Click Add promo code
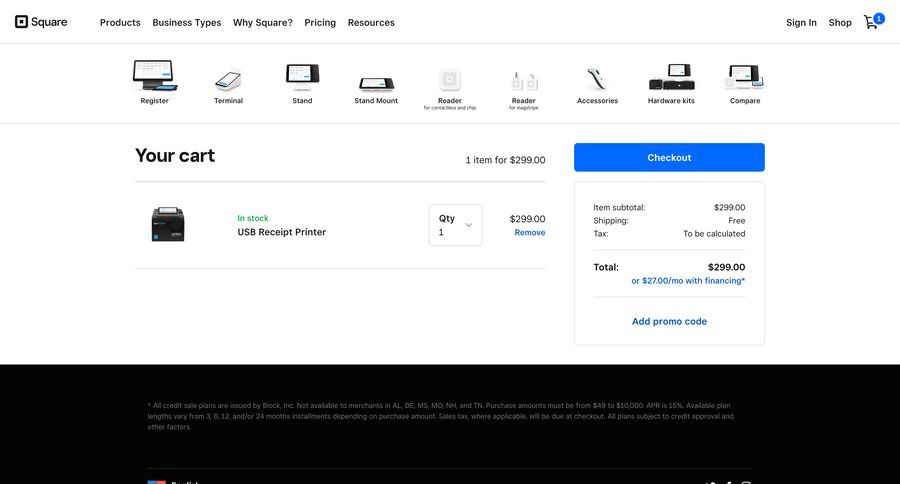 [669, 322]
